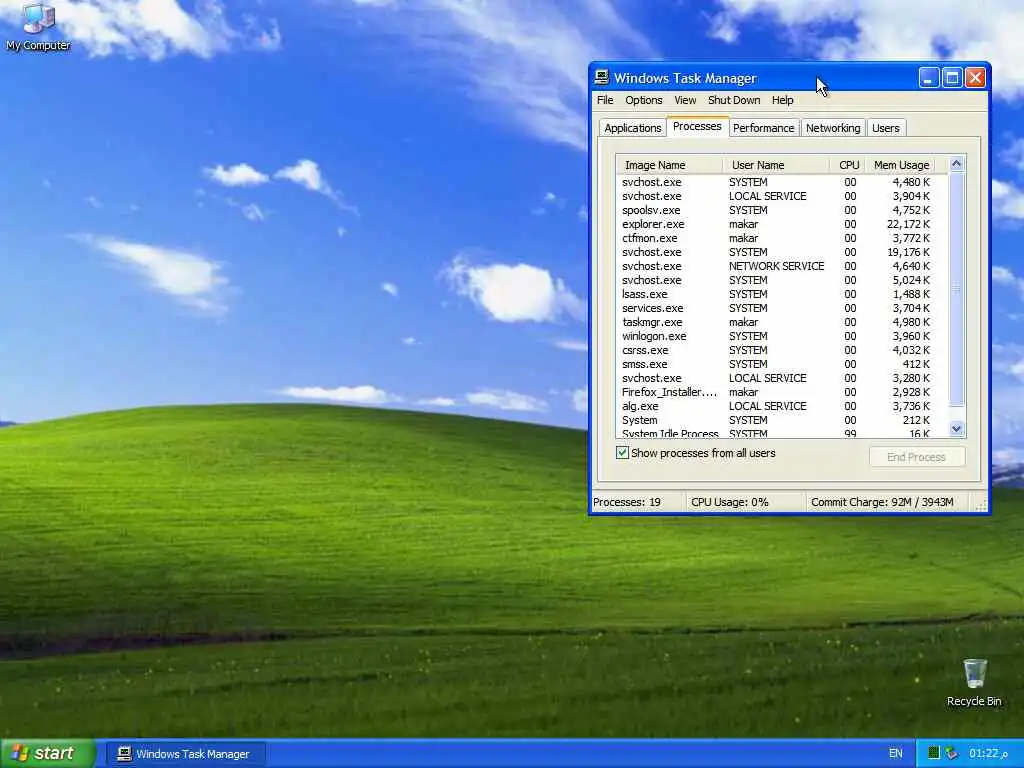Viewport: 1024px width, 768px height.
Task: Select the Recycle Bin desktop icon
Action: (x=974, y=683)
